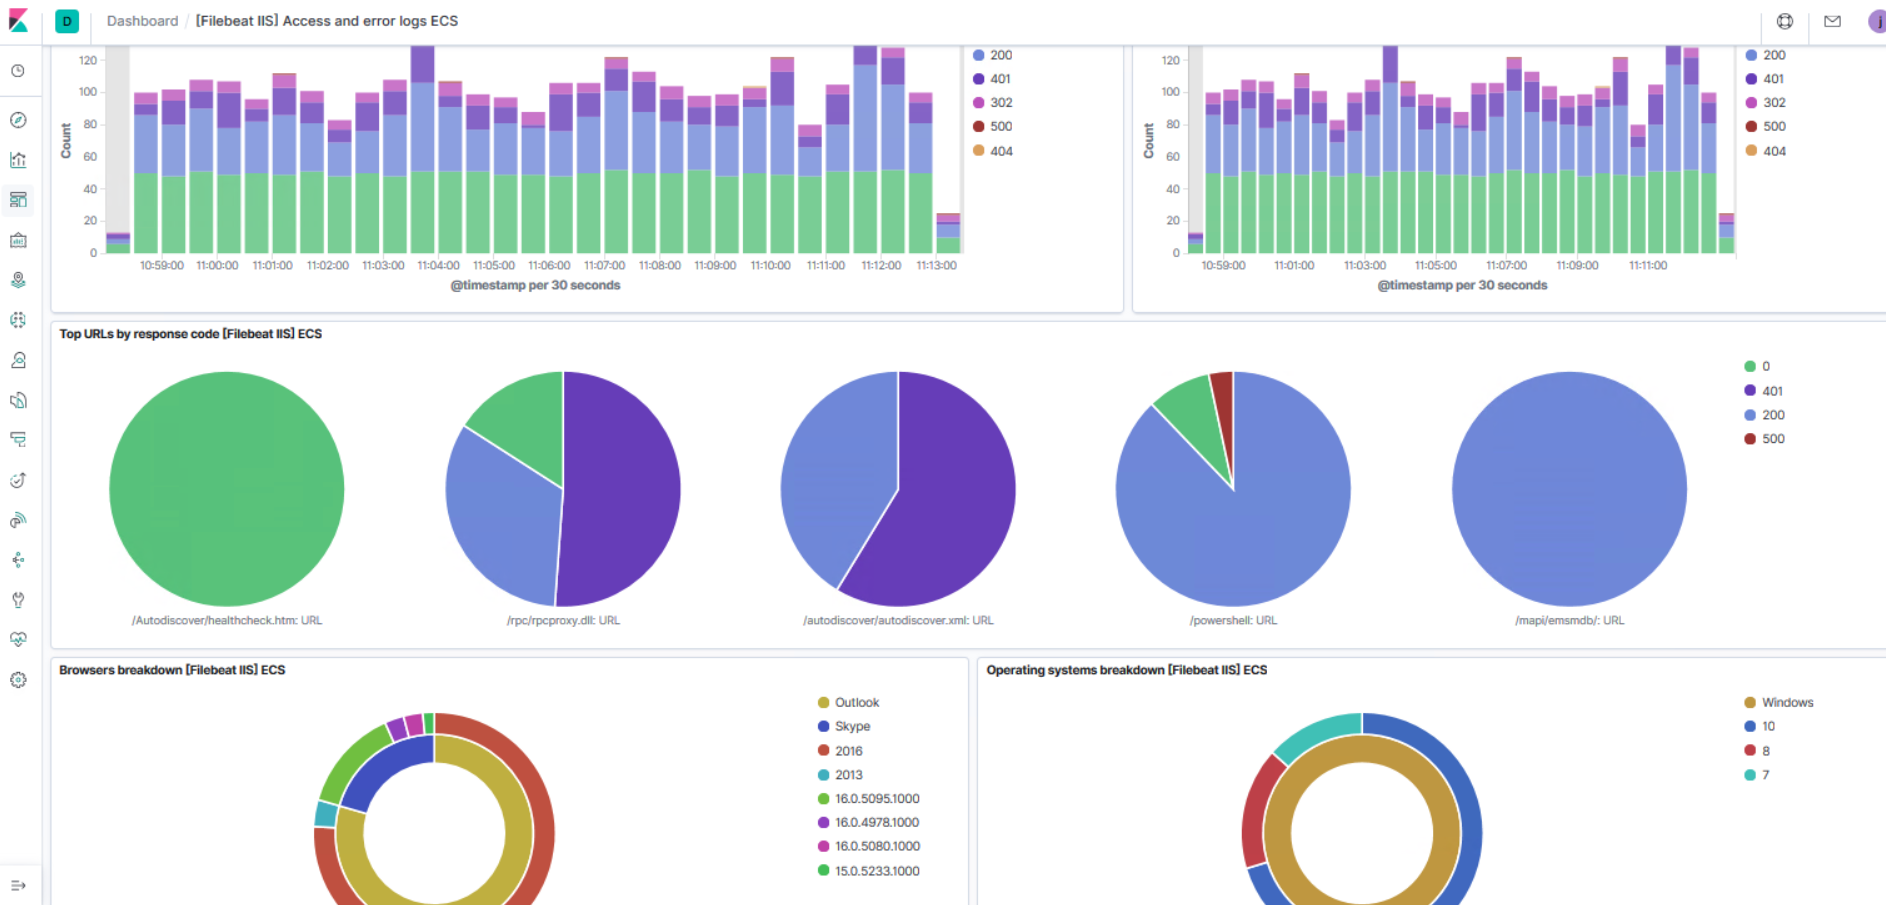Toggle Outlook in the browsers legend
The width and height of the screenshot is (1886, 905).
(856, 702)
